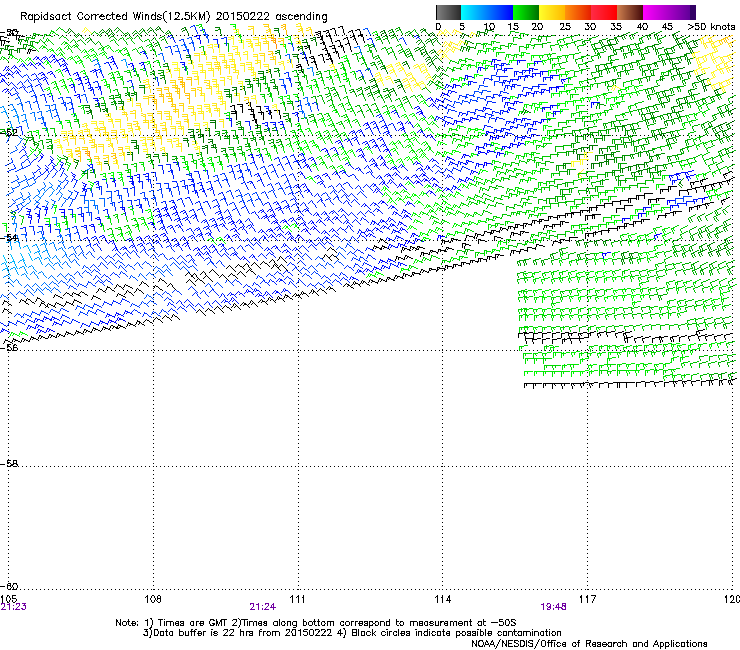Click the purple '21:24' pass time
The image size is (740, 650).
point(262,607)
